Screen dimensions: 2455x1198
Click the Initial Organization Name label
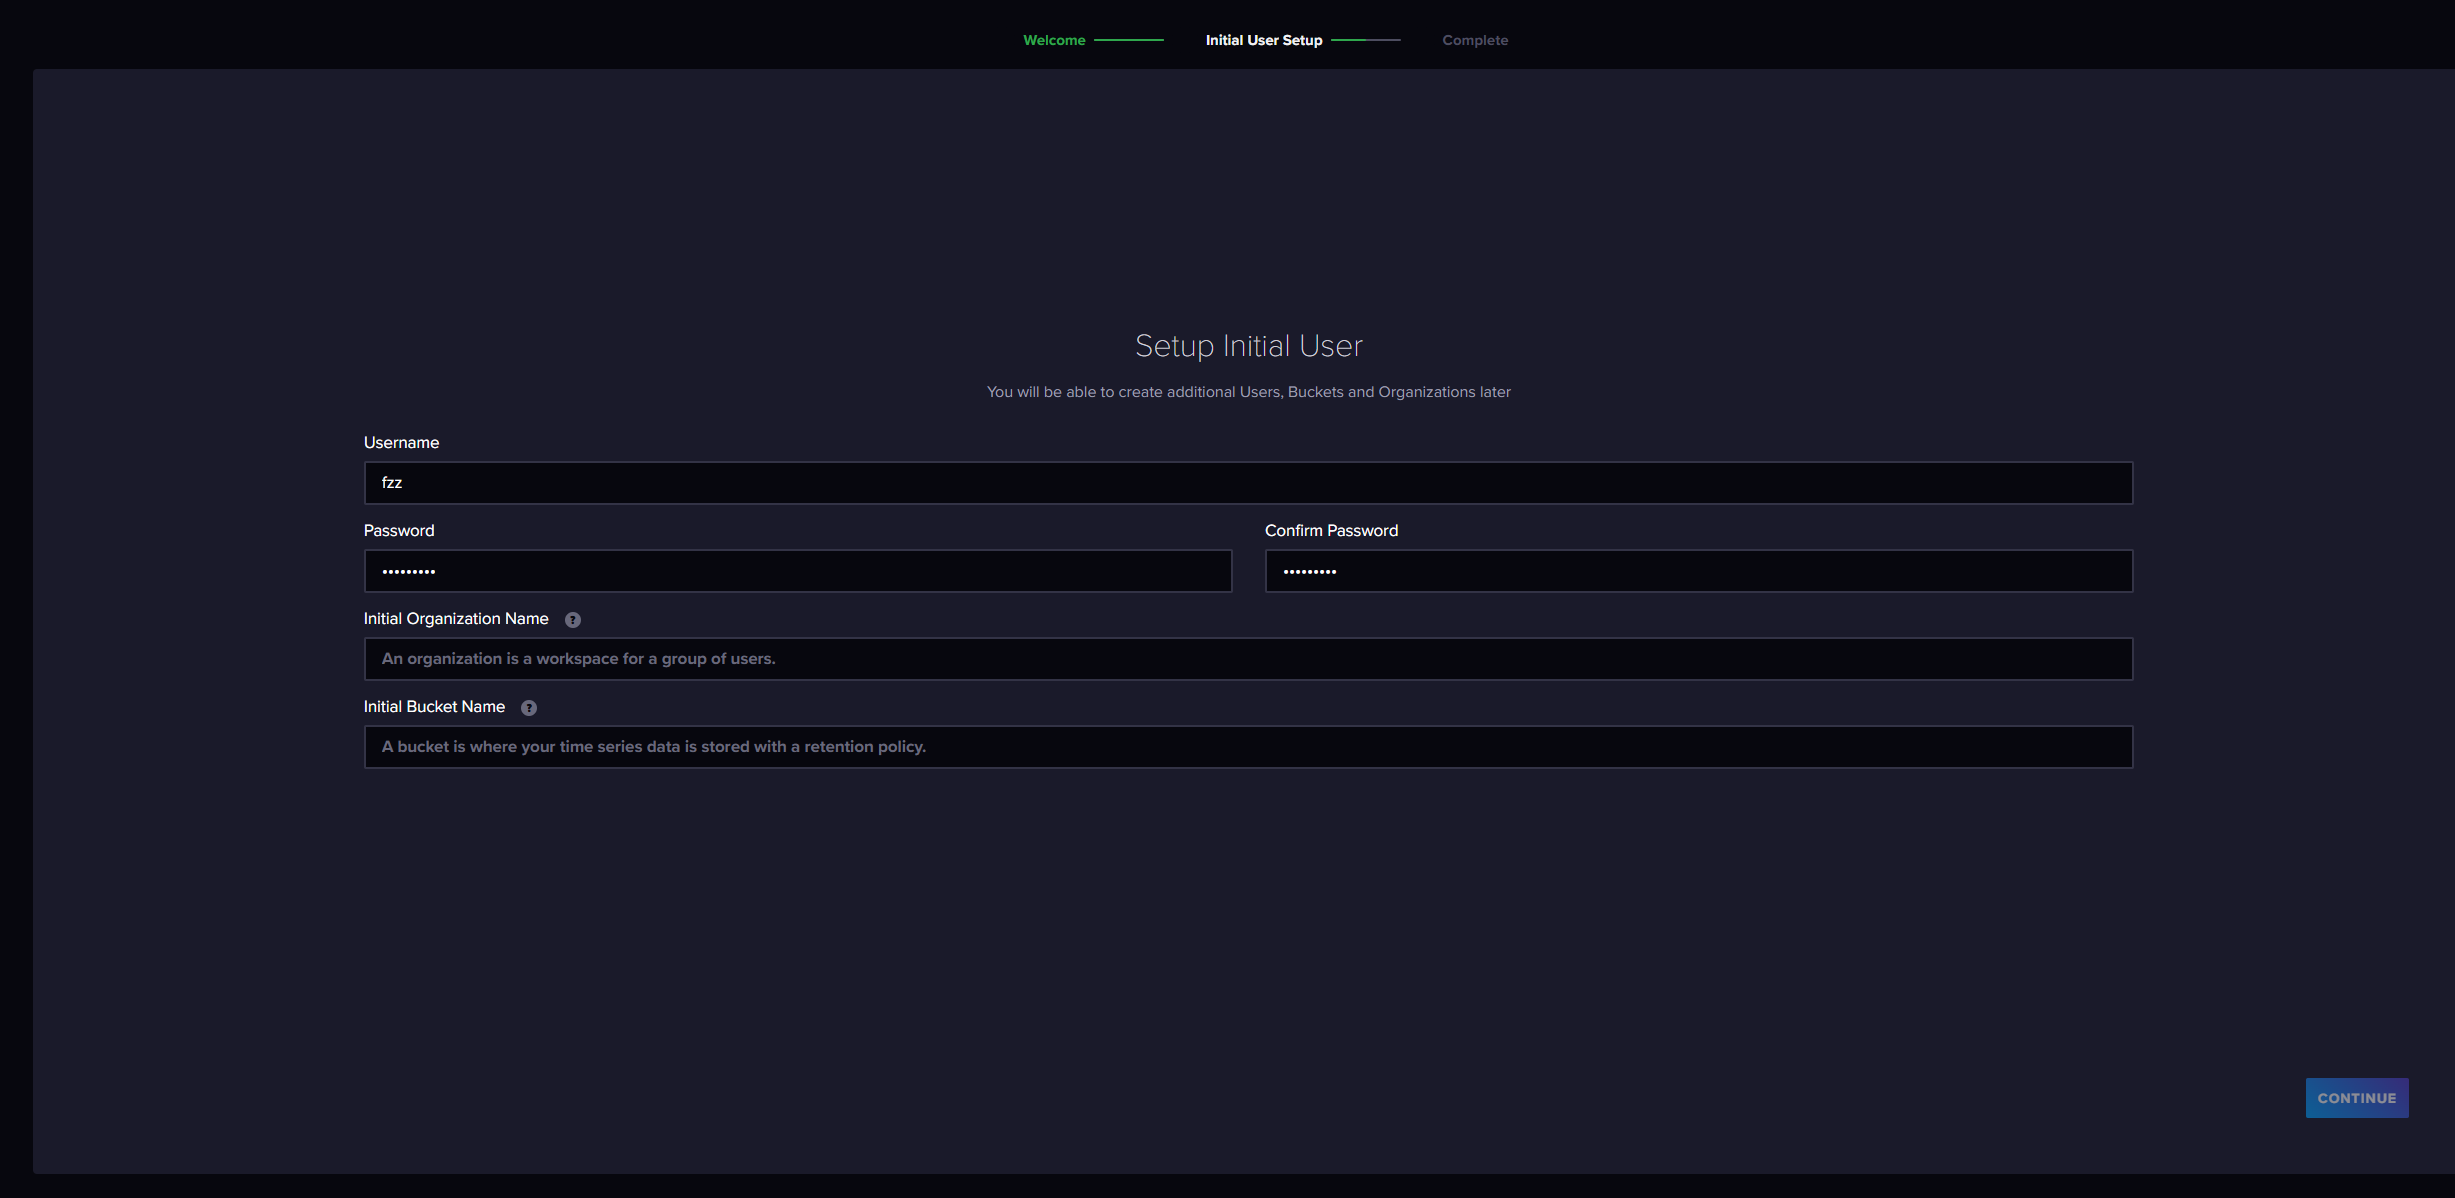coord(456,619)
